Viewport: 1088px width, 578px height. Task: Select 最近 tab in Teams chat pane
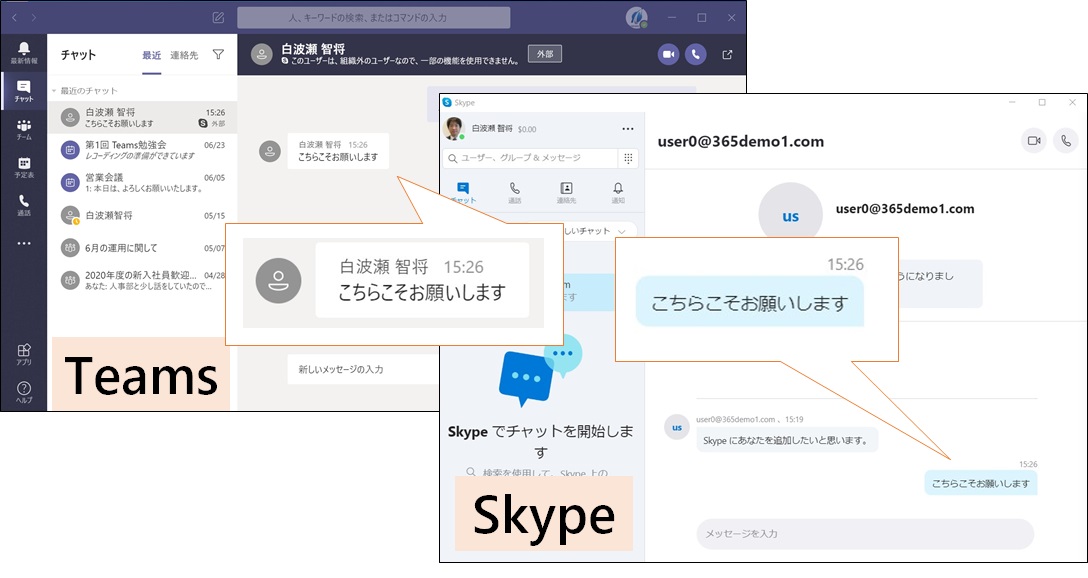pyautogui.click(x=151, y=55)
